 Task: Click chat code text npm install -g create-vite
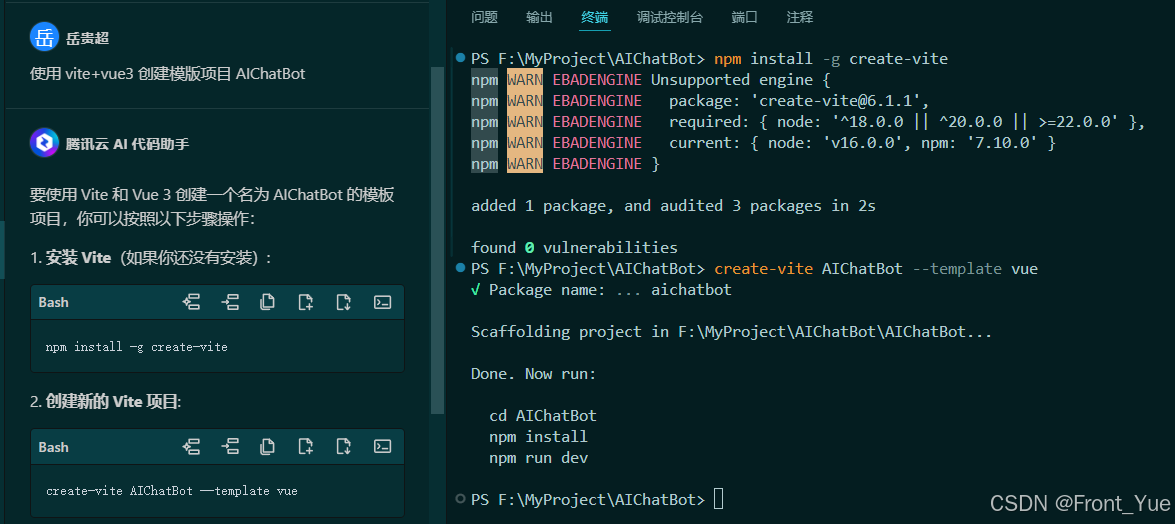click(x=136, y=347)
